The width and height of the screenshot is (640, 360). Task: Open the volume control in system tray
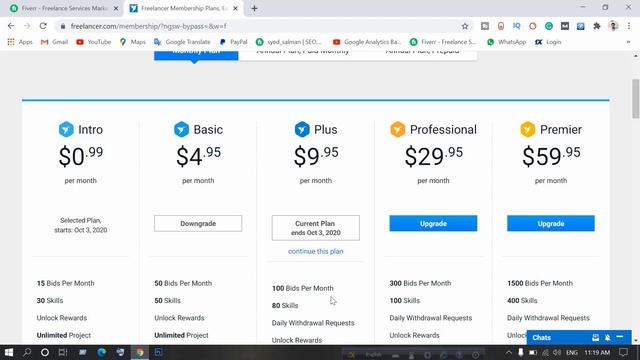[557, 352]
